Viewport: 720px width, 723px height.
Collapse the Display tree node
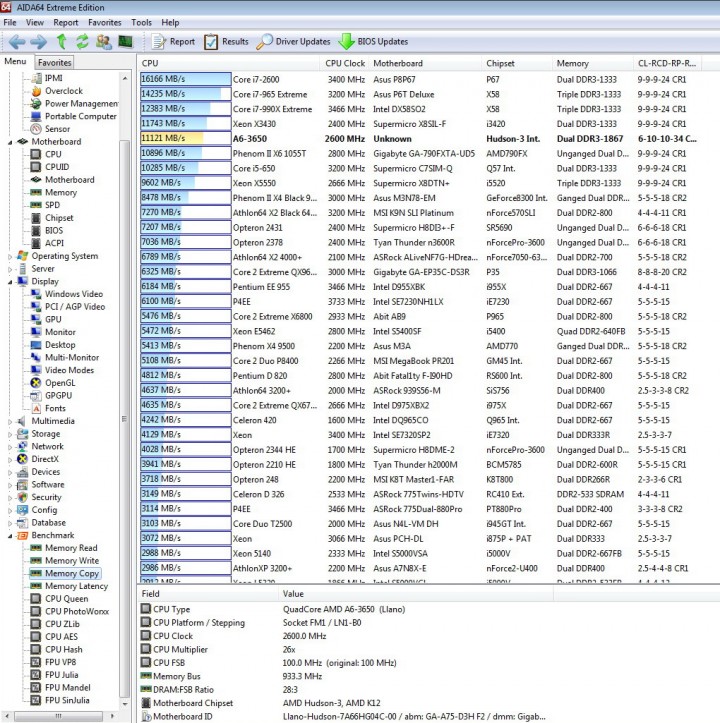(10, 282)
